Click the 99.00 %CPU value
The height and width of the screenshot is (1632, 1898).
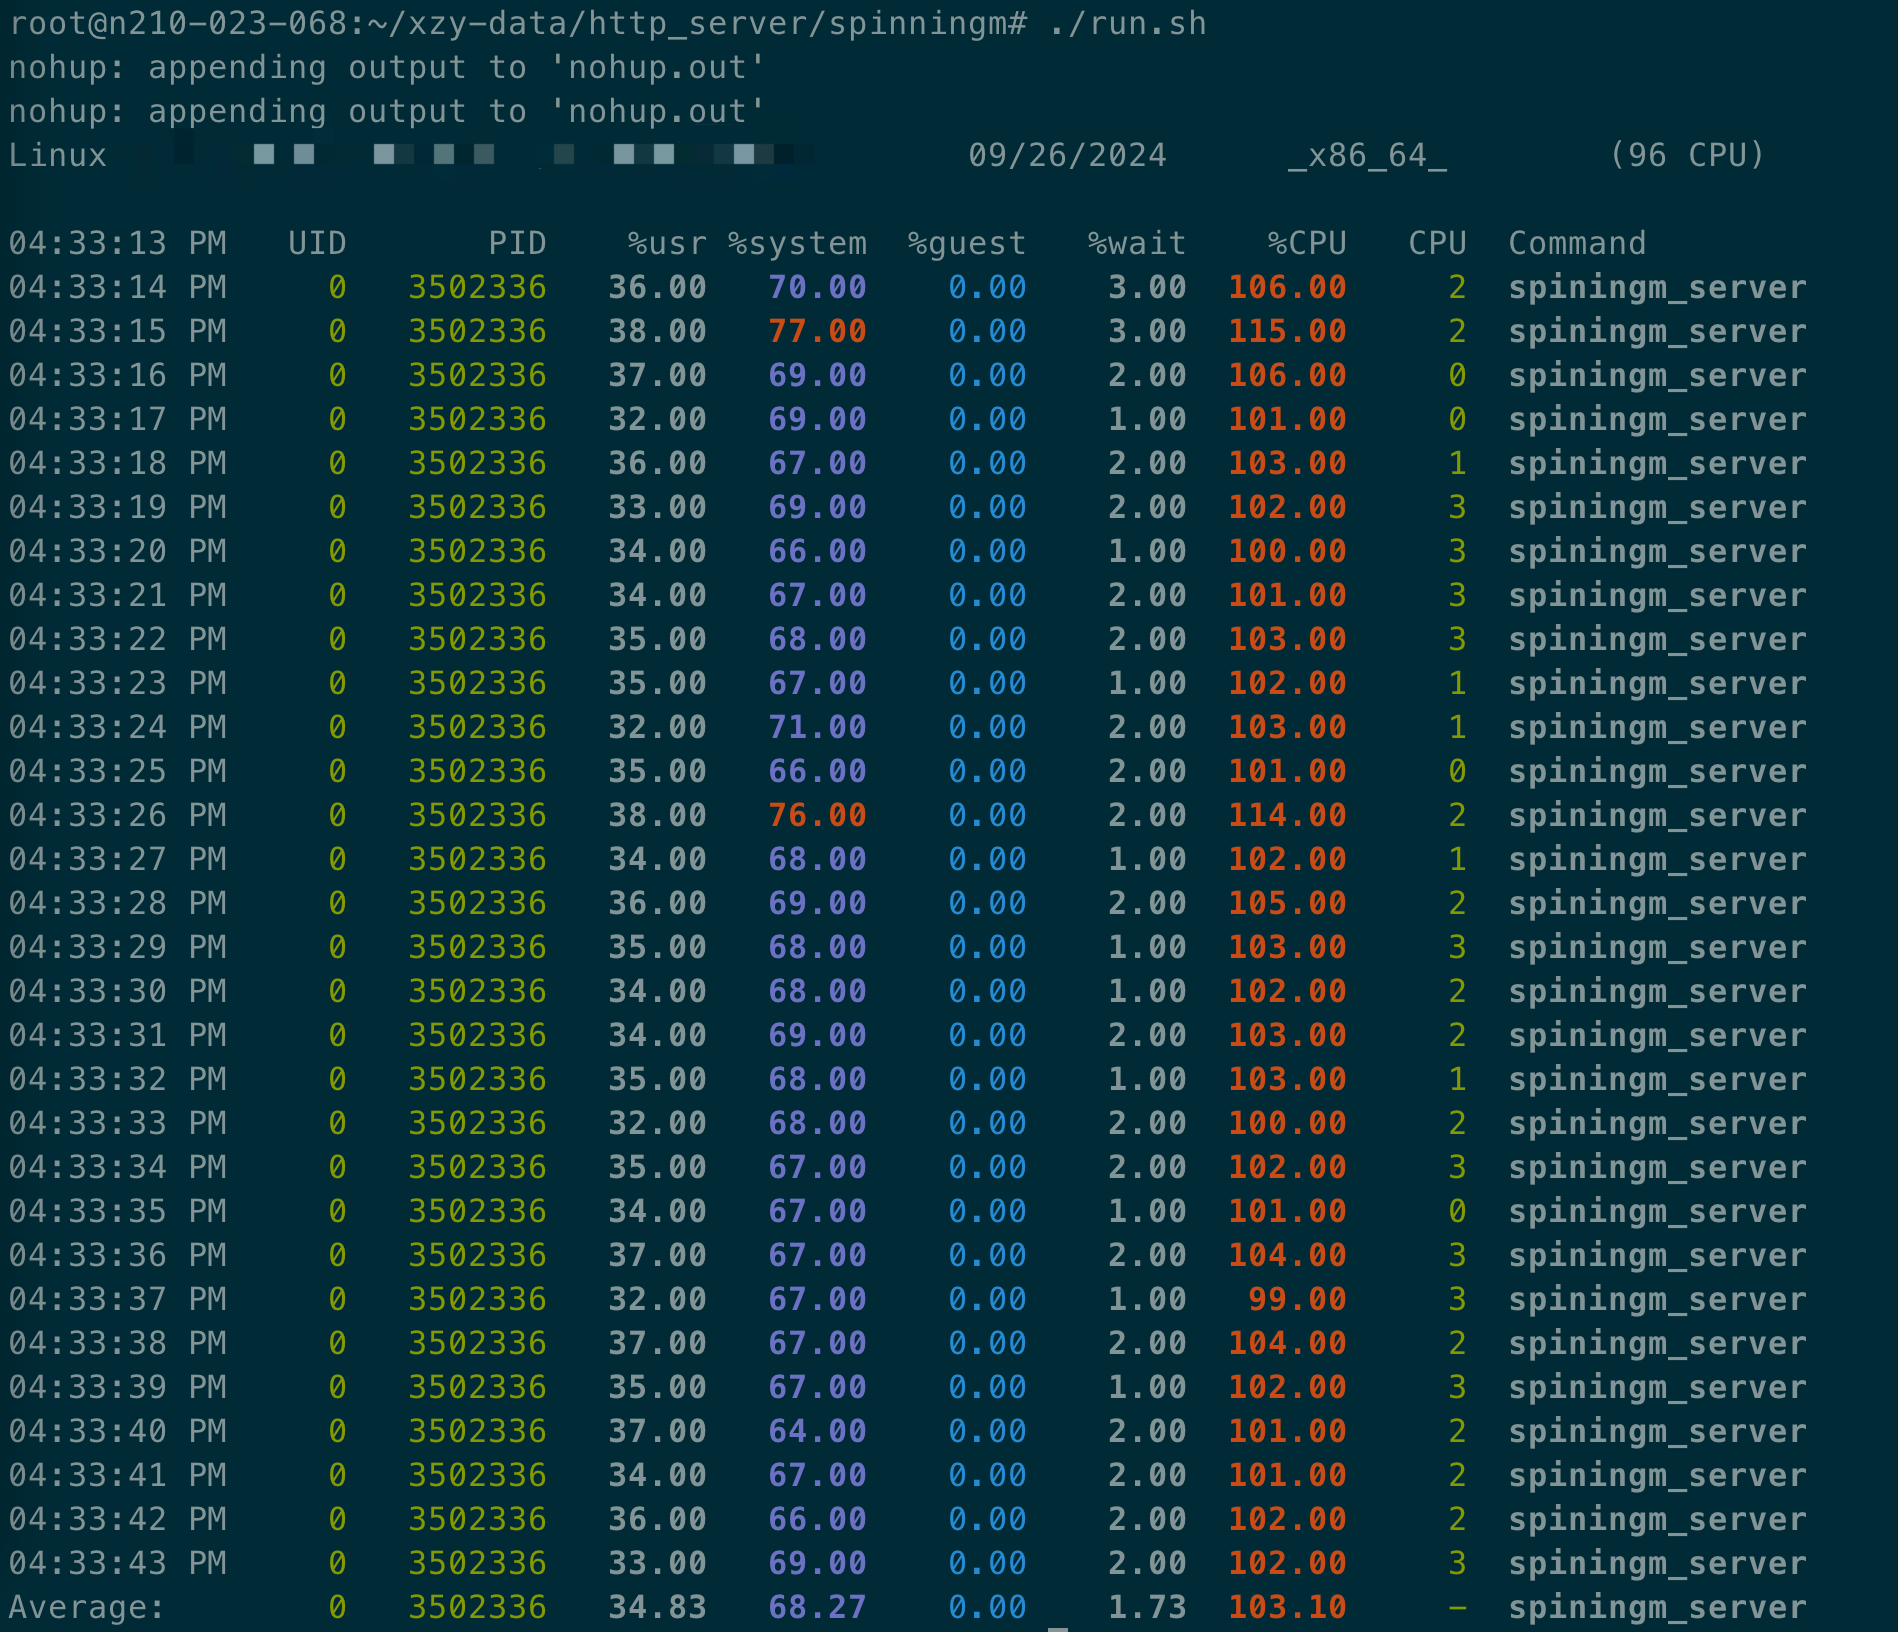(x=1297, y=1299)
